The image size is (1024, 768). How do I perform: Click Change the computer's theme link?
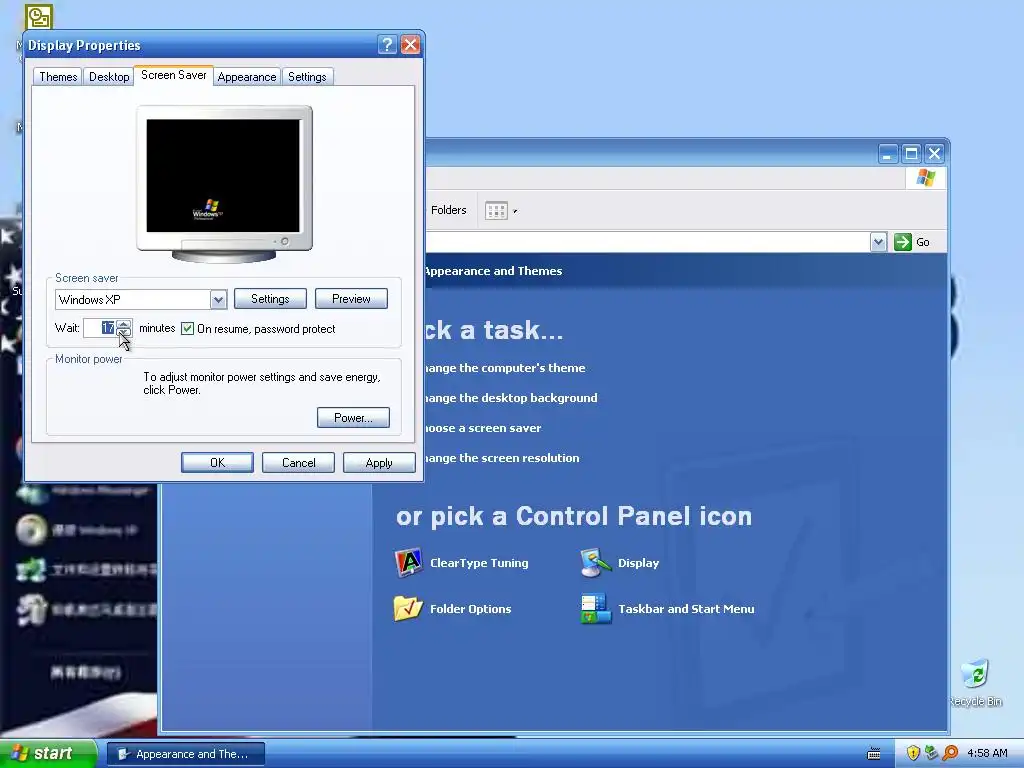point(505,368)
